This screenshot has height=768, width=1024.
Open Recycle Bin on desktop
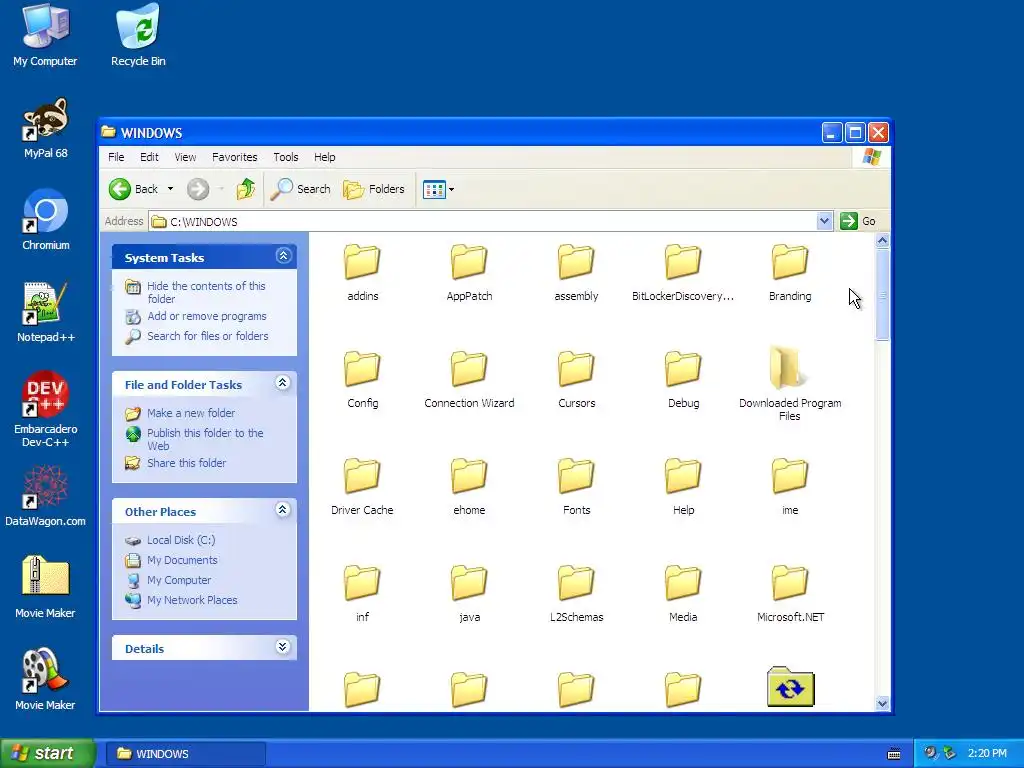[138, 35]
